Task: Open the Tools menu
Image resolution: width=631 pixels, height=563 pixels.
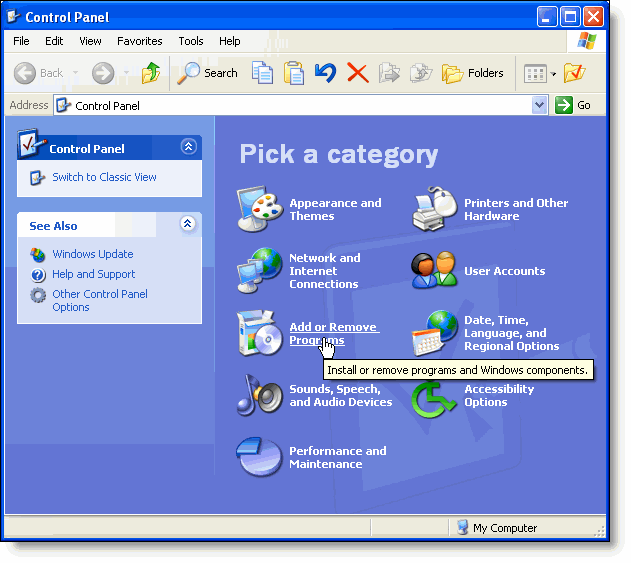Action: click(x=191, y=41)
